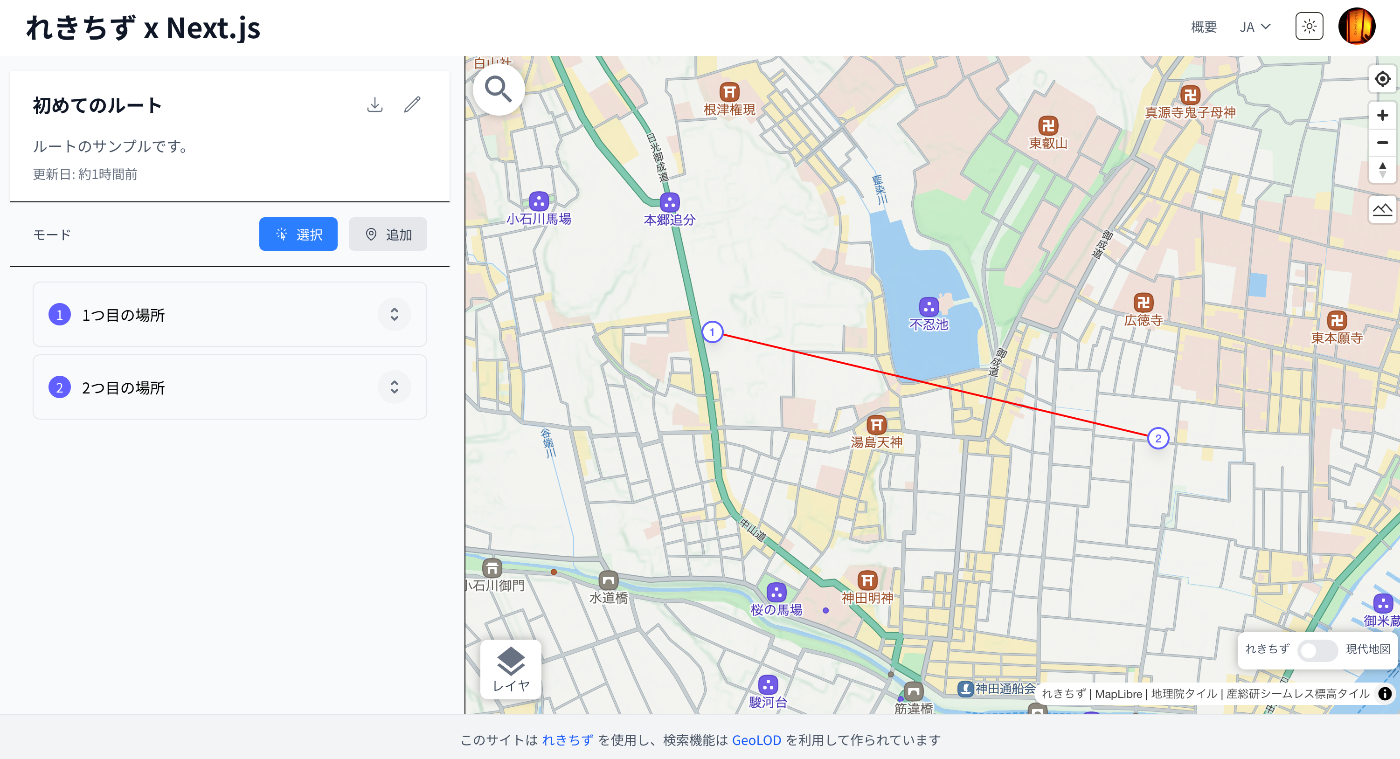This screenshot has width=1400, height=759.
Task: Locate my position on map
Action: coord(1382,79)
